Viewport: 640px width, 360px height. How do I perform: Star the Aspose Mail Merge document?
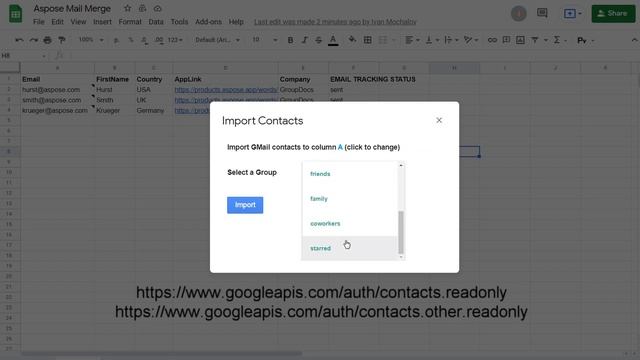127,8
